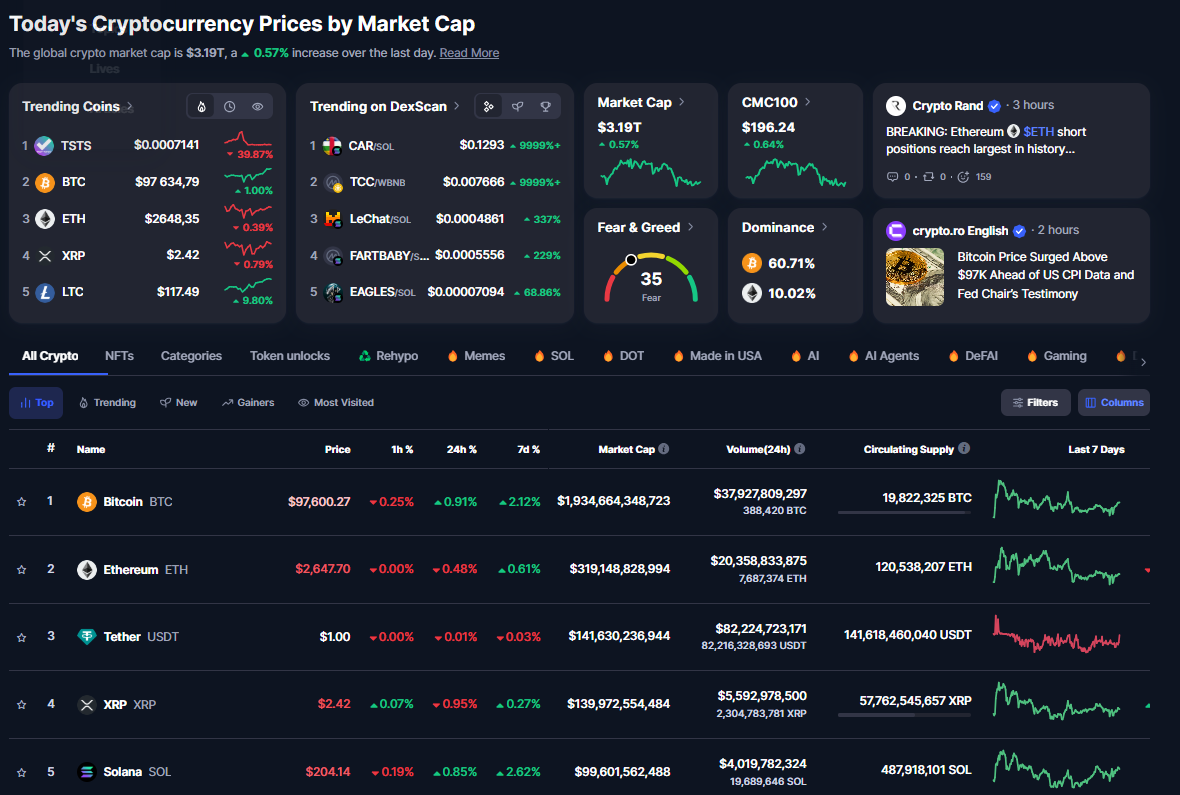The height and width of the screenshot is (795, 1180).
Task: Click the TCC/WBNB token icon in DexScan
Action: [x=333, y=182]
